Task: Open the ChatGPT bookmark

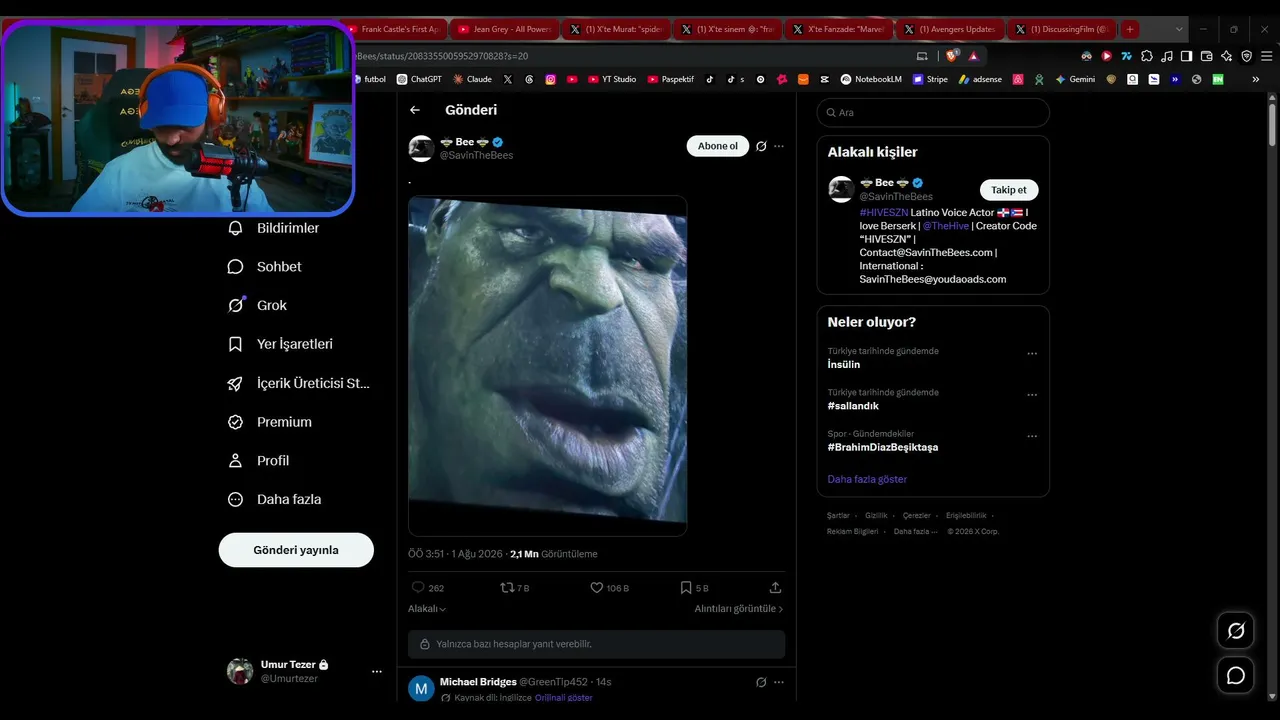Action: [x=419, y=79]
